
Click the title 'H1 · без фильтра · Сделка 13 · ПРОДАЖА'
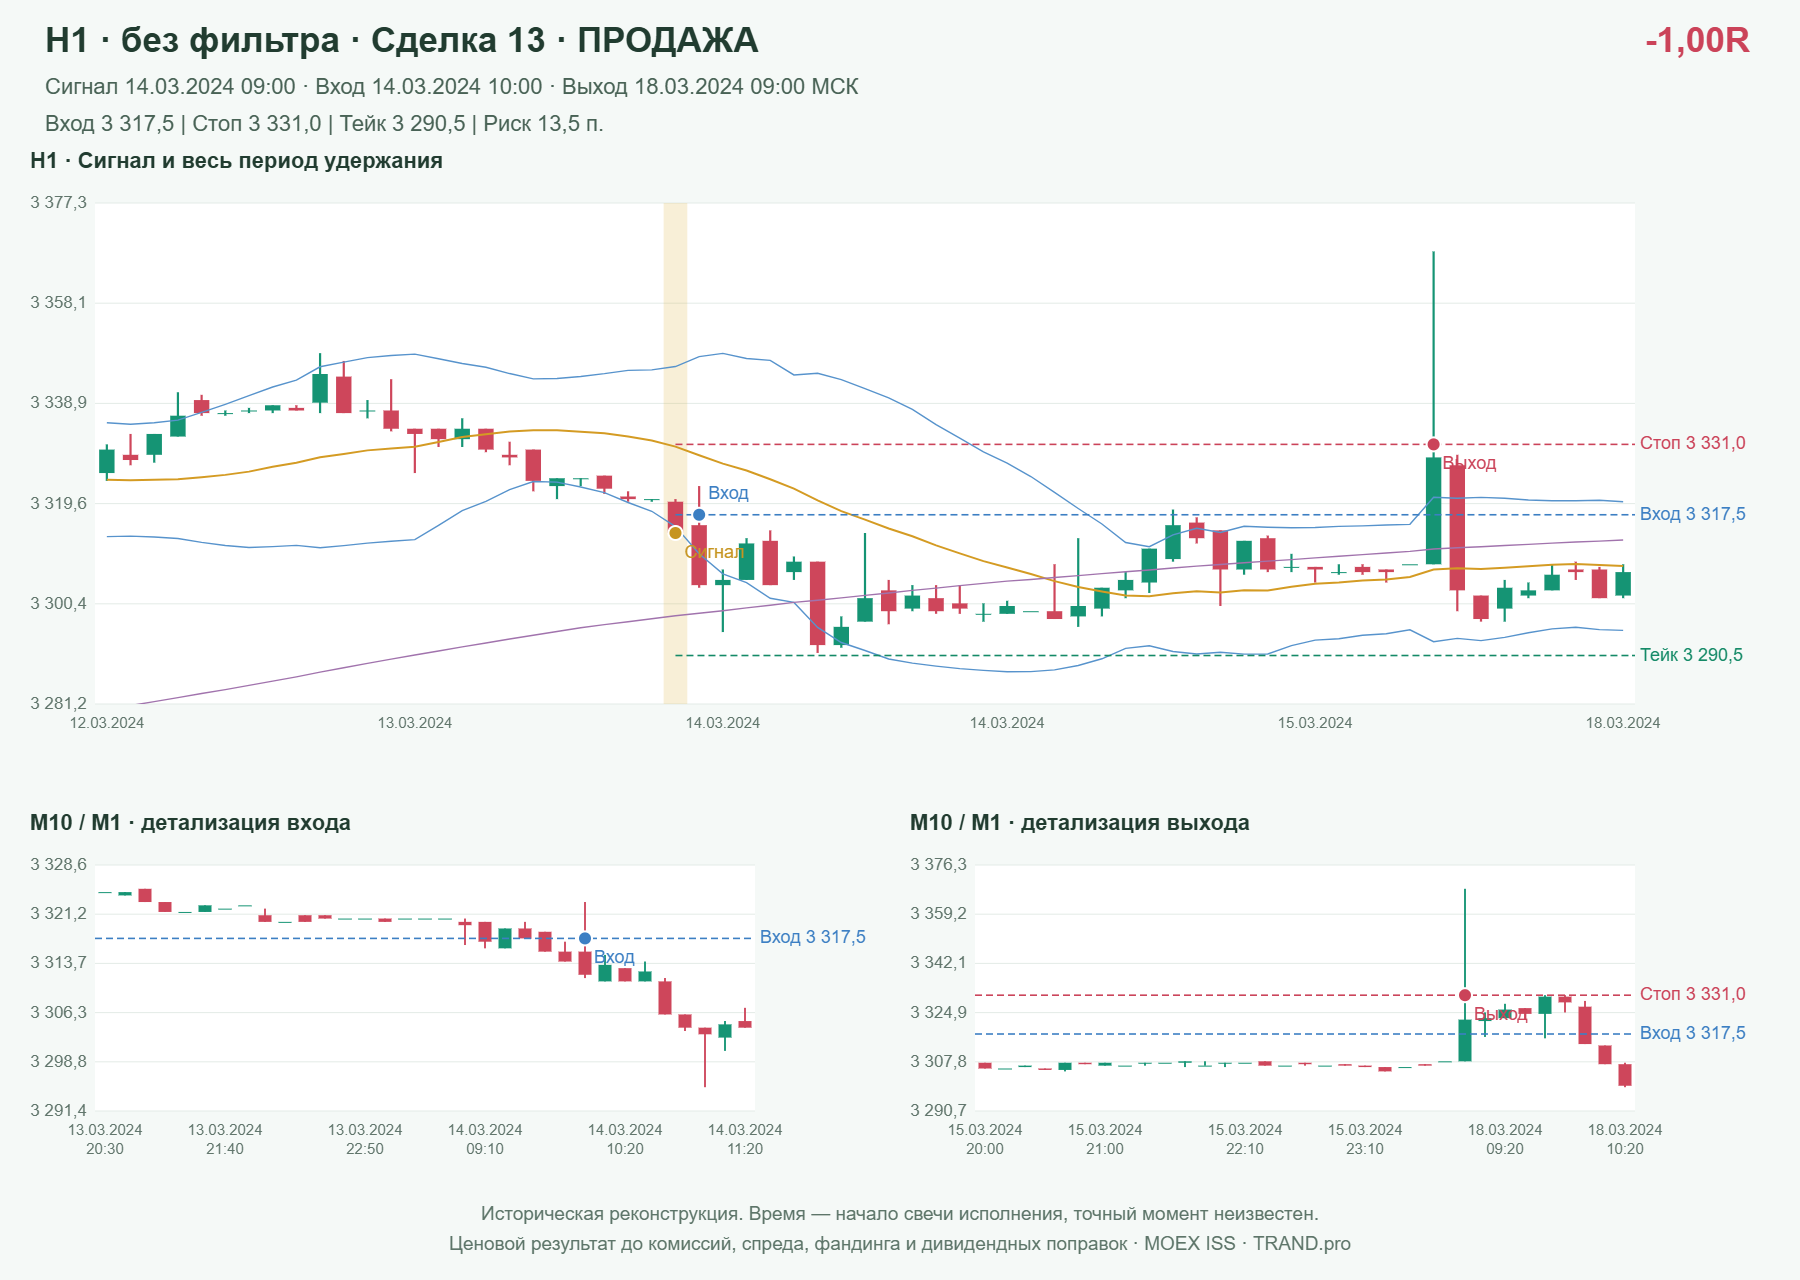(x=402, y=40)
